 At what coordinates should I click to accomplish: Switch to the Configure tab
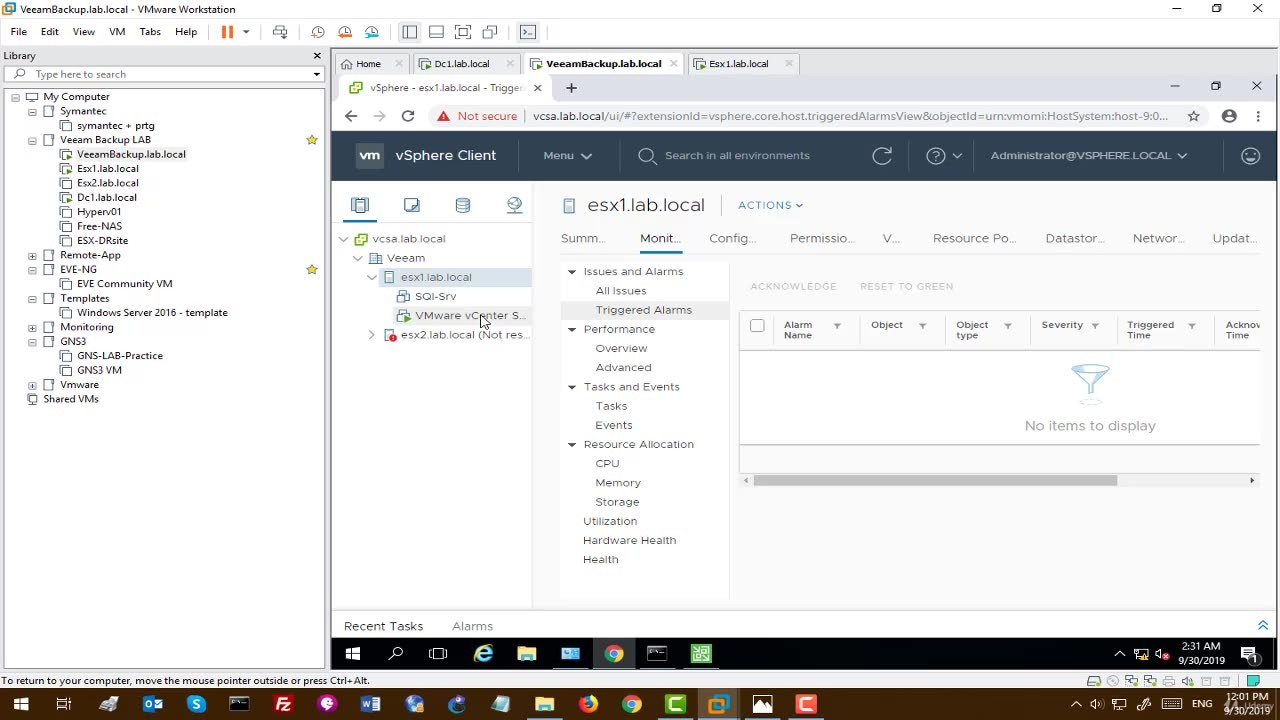(732, 238)
